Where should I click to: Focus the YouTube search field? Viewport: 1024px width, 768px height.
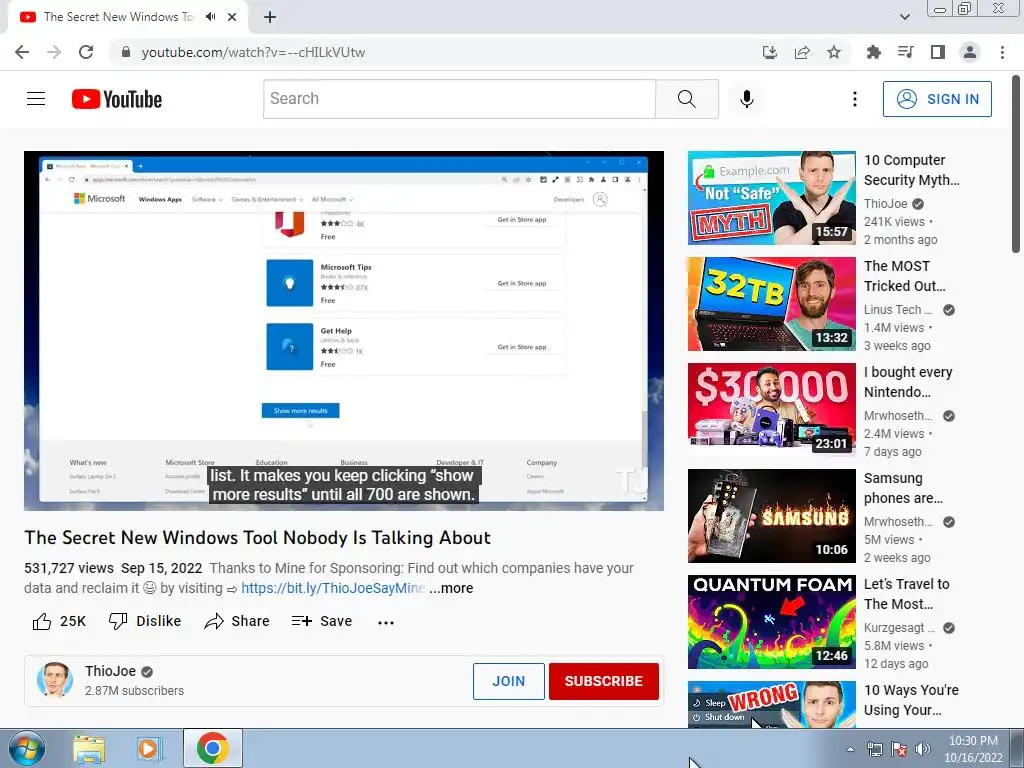pyautogui.click(x=459, y=99)
